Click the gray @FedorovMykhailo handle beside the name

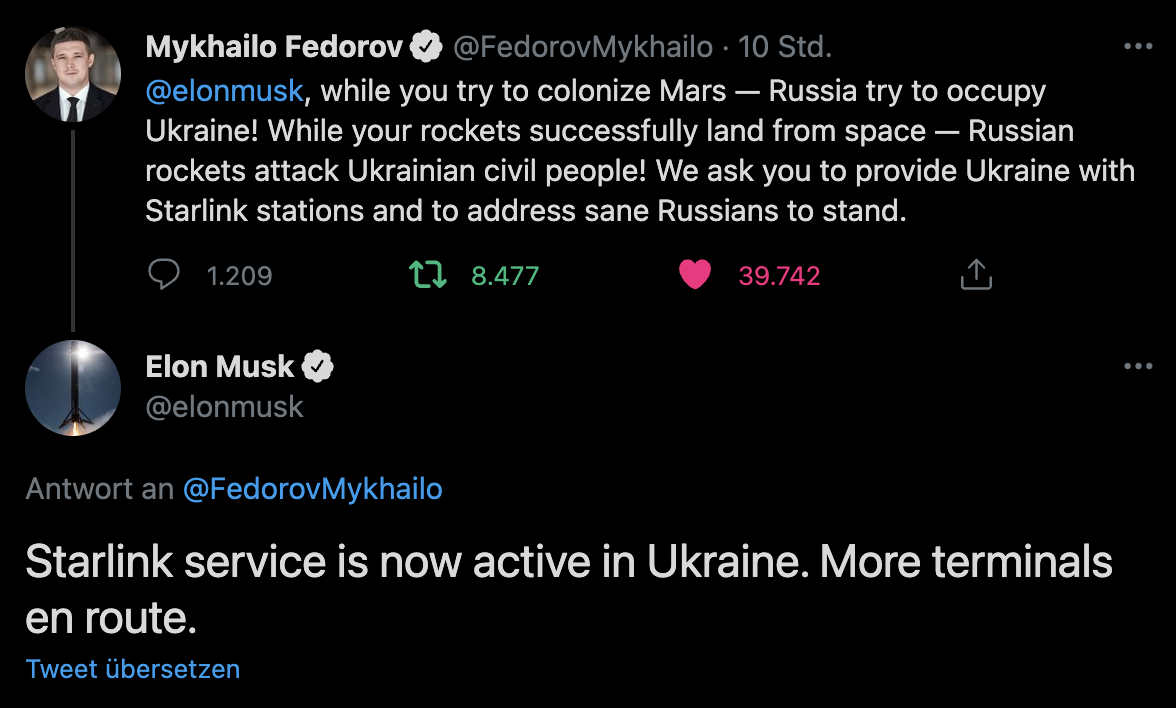tap(583, 46)
